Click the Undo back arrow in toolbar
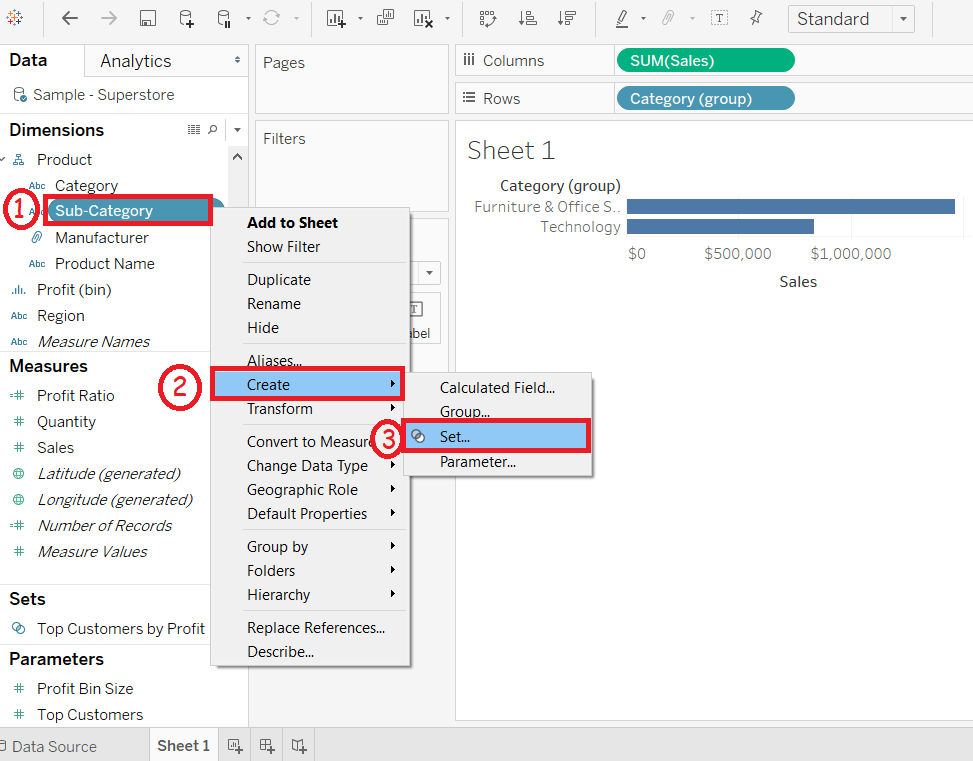973x761 pixels. [70, 18]
